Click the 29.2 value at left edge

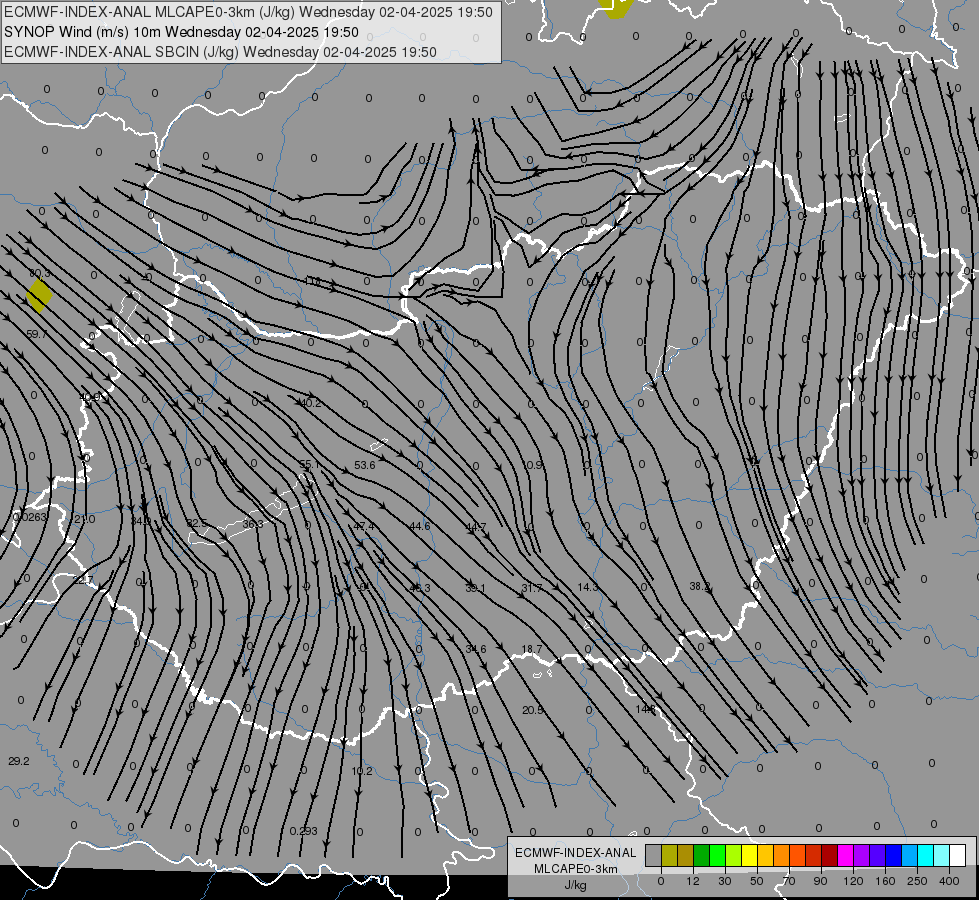pyautogui.click(x=19, y=761)
